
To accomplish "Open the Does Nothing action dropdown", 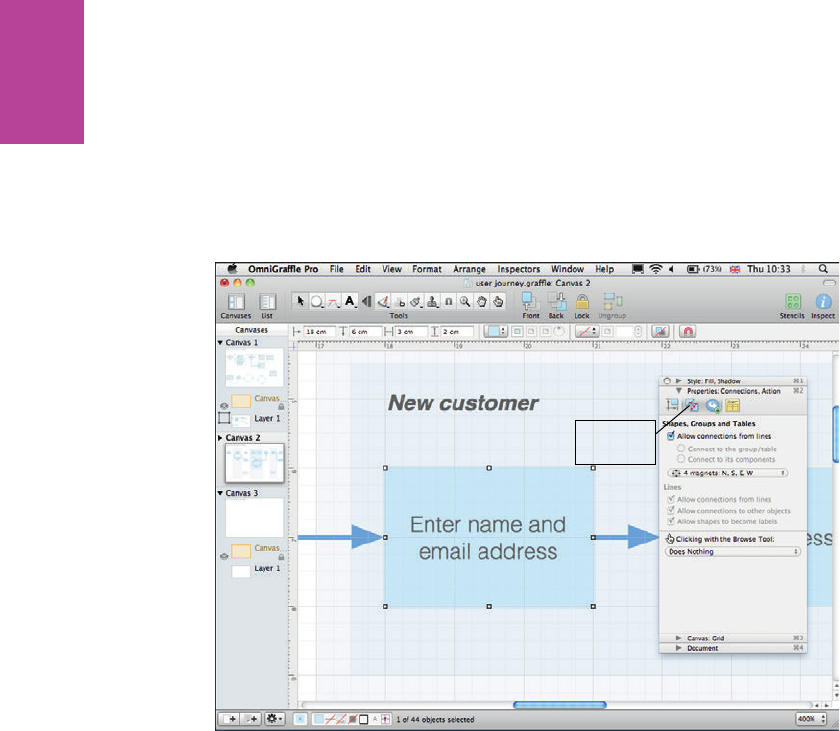I will point(732,552).
